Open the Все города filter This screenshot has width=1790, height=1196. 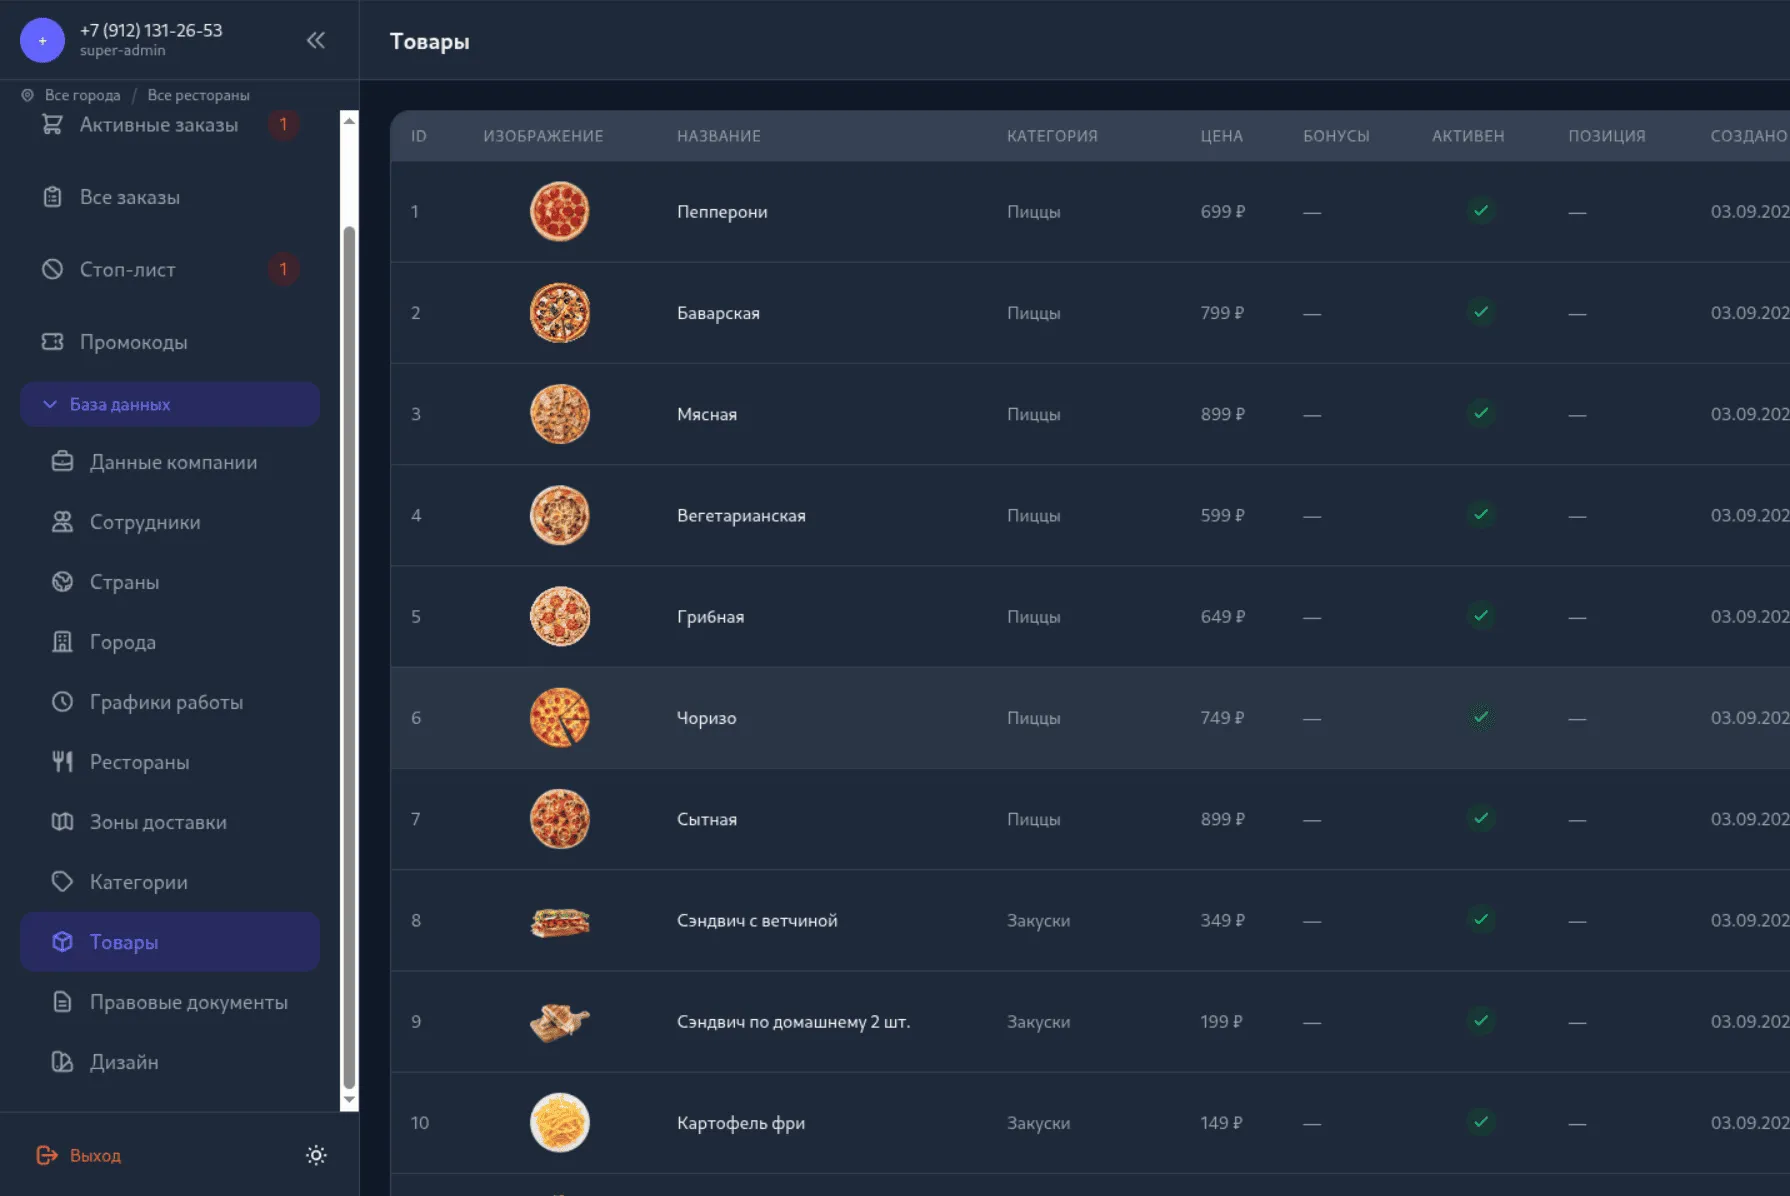coord(82,95)
